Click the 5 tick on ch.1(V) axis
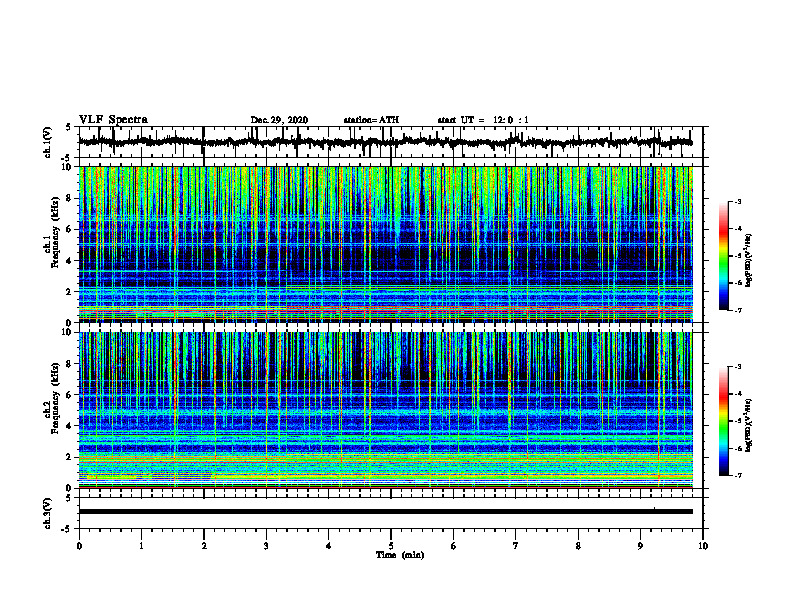This screenshot has width=792, height=612. coord(68,128)
